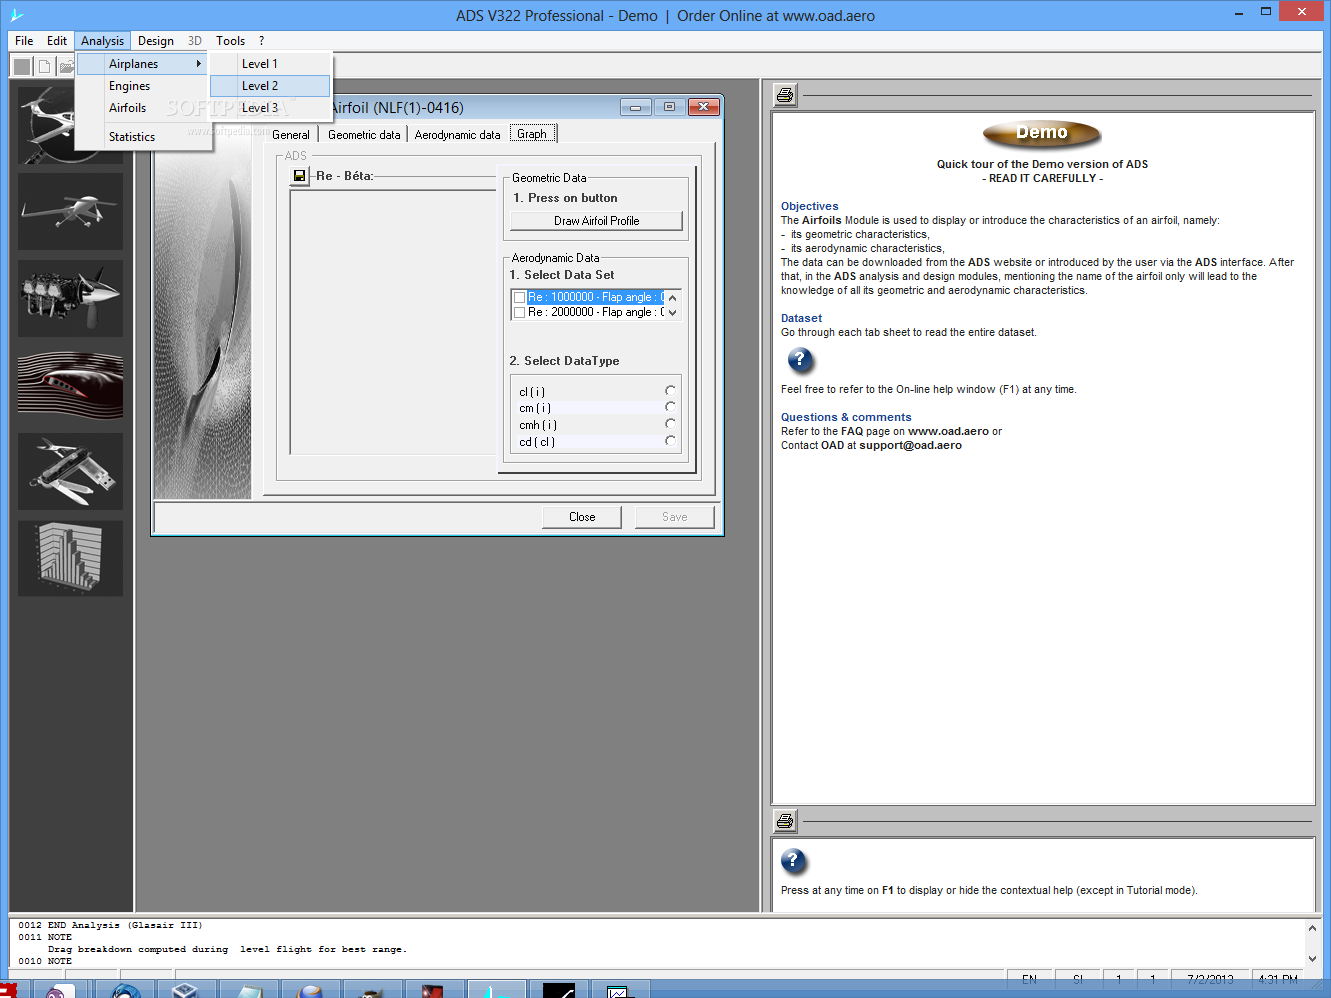Image resolution: width=1331 pixels, height=998 pixels.
Task: Open the airplane design module in sidebar
Action: pyautogui.click(x=46, y=124)
